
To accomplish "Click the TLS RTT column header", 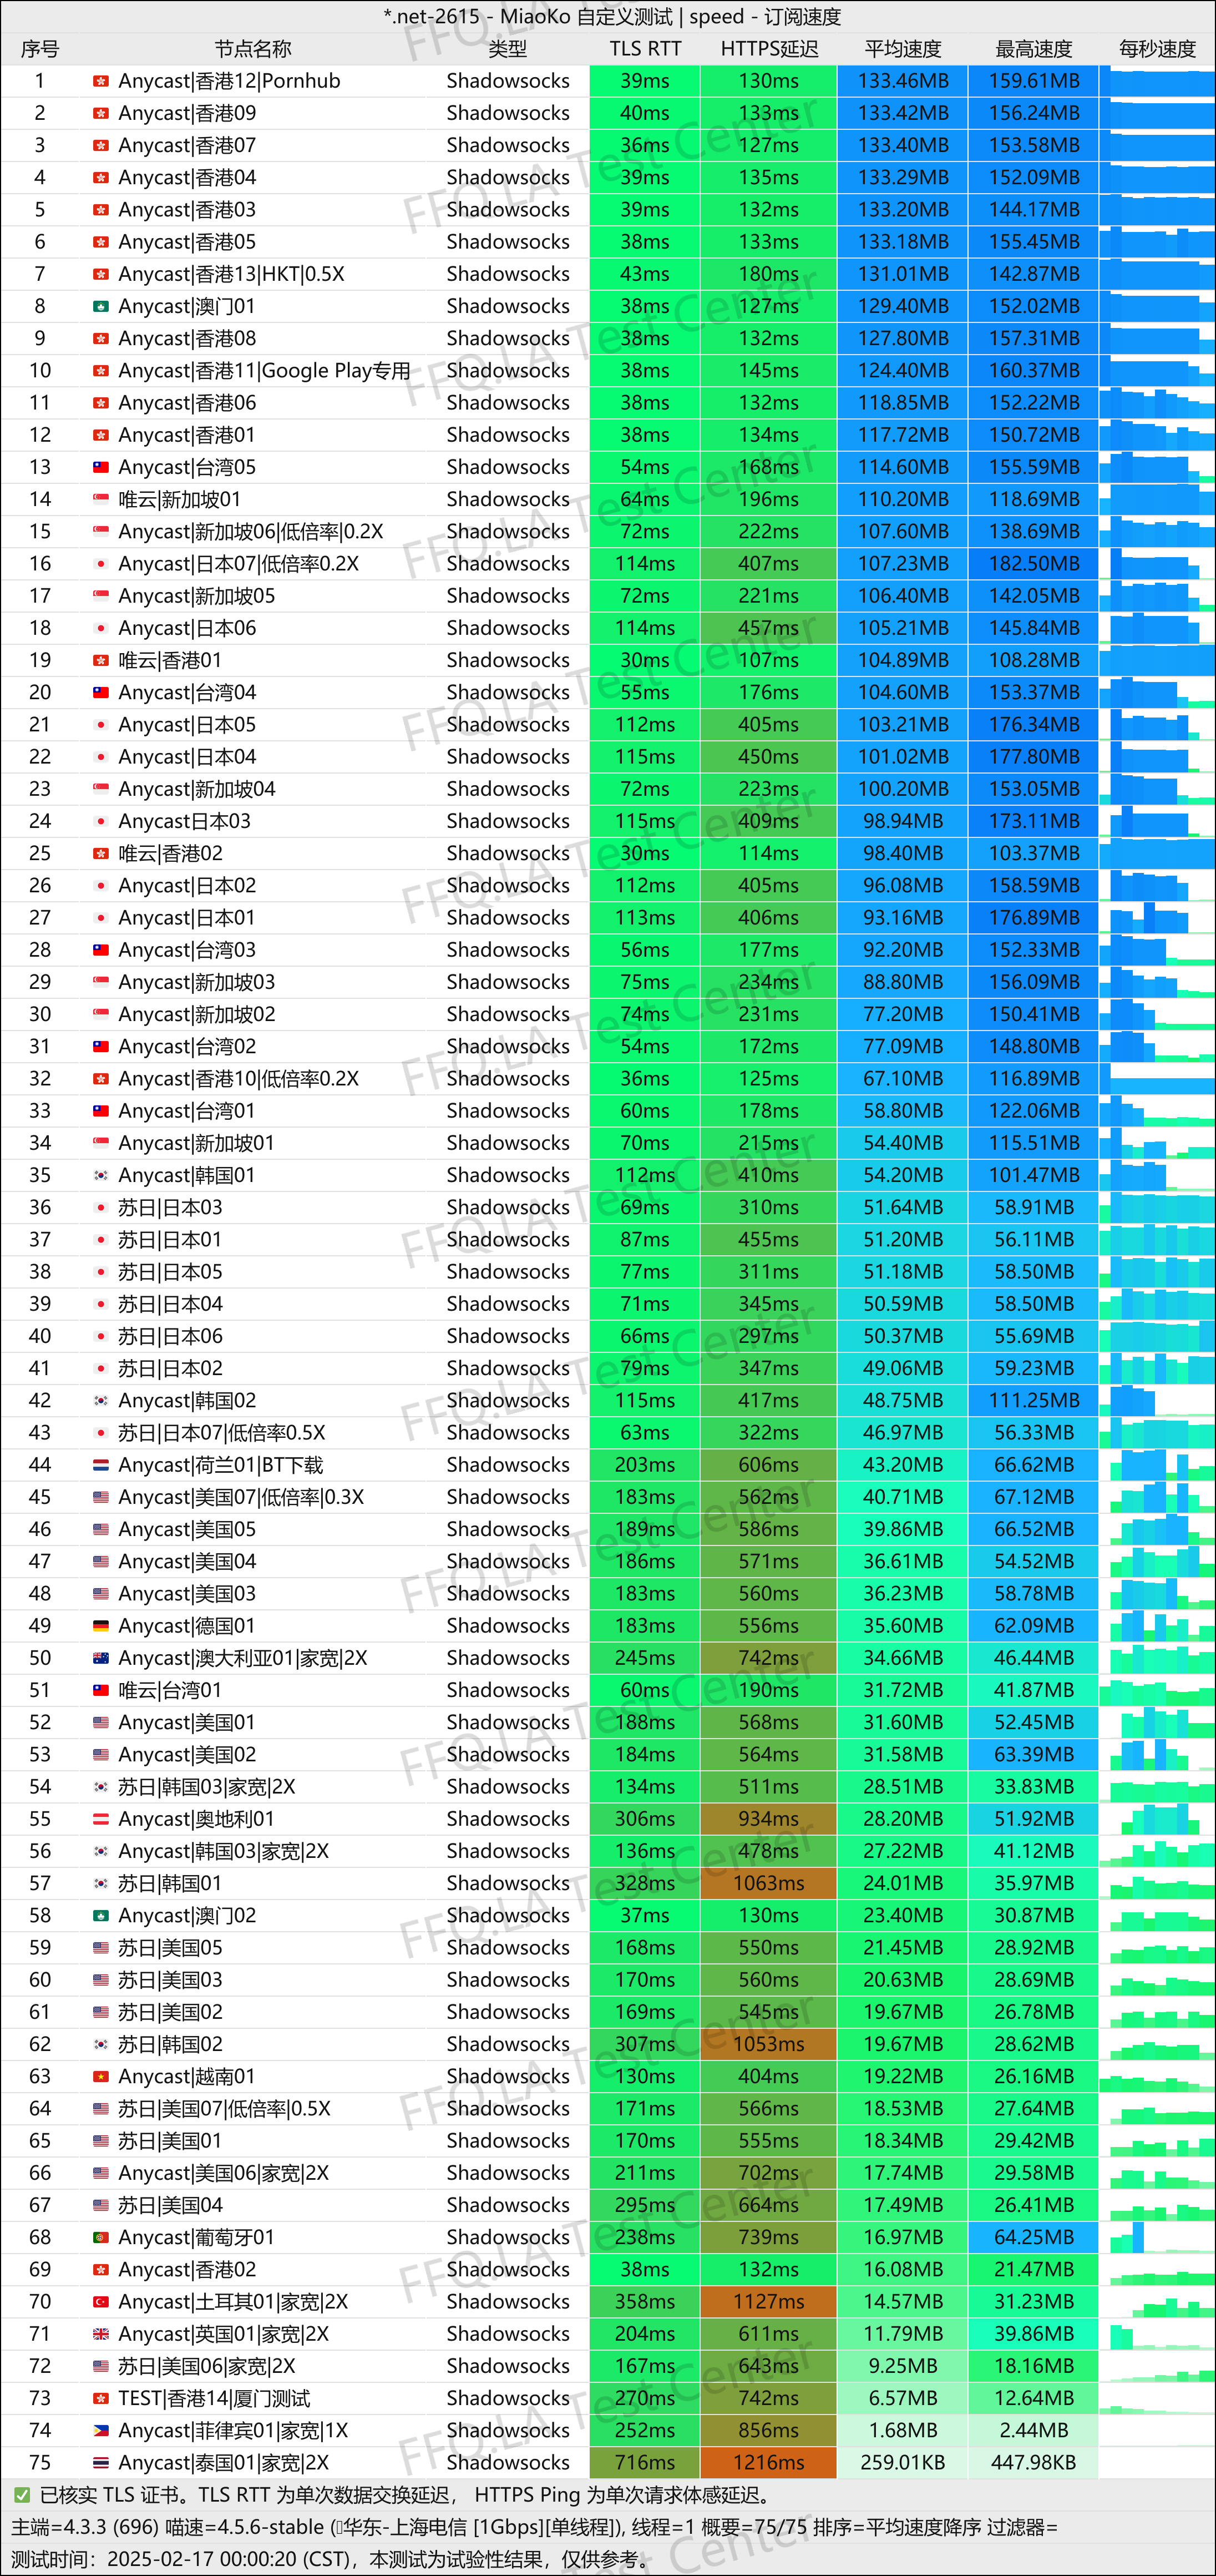I will pyautogui.click(x=645, y=49).
